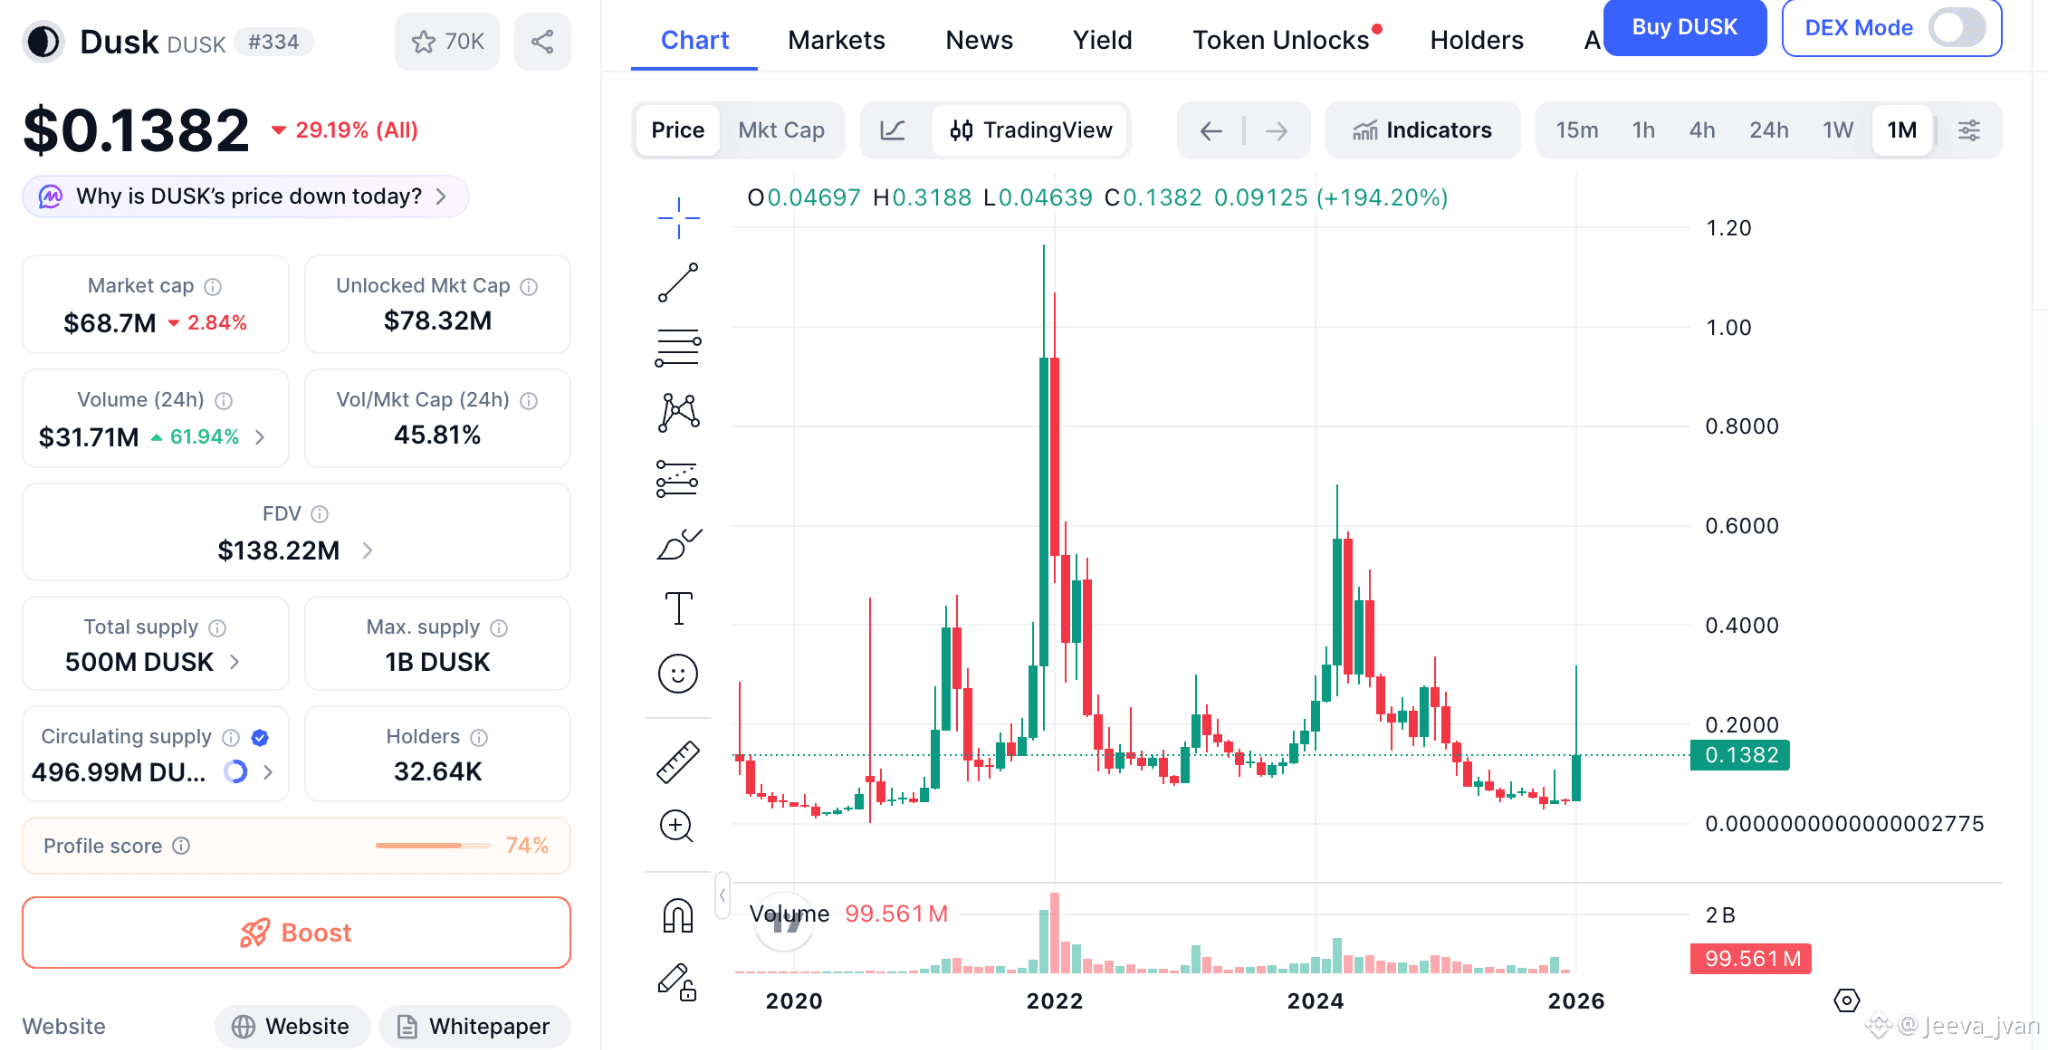
Task: Show Unlocked Mkt Cap info tooltip
Action: [x=529, y=287]
